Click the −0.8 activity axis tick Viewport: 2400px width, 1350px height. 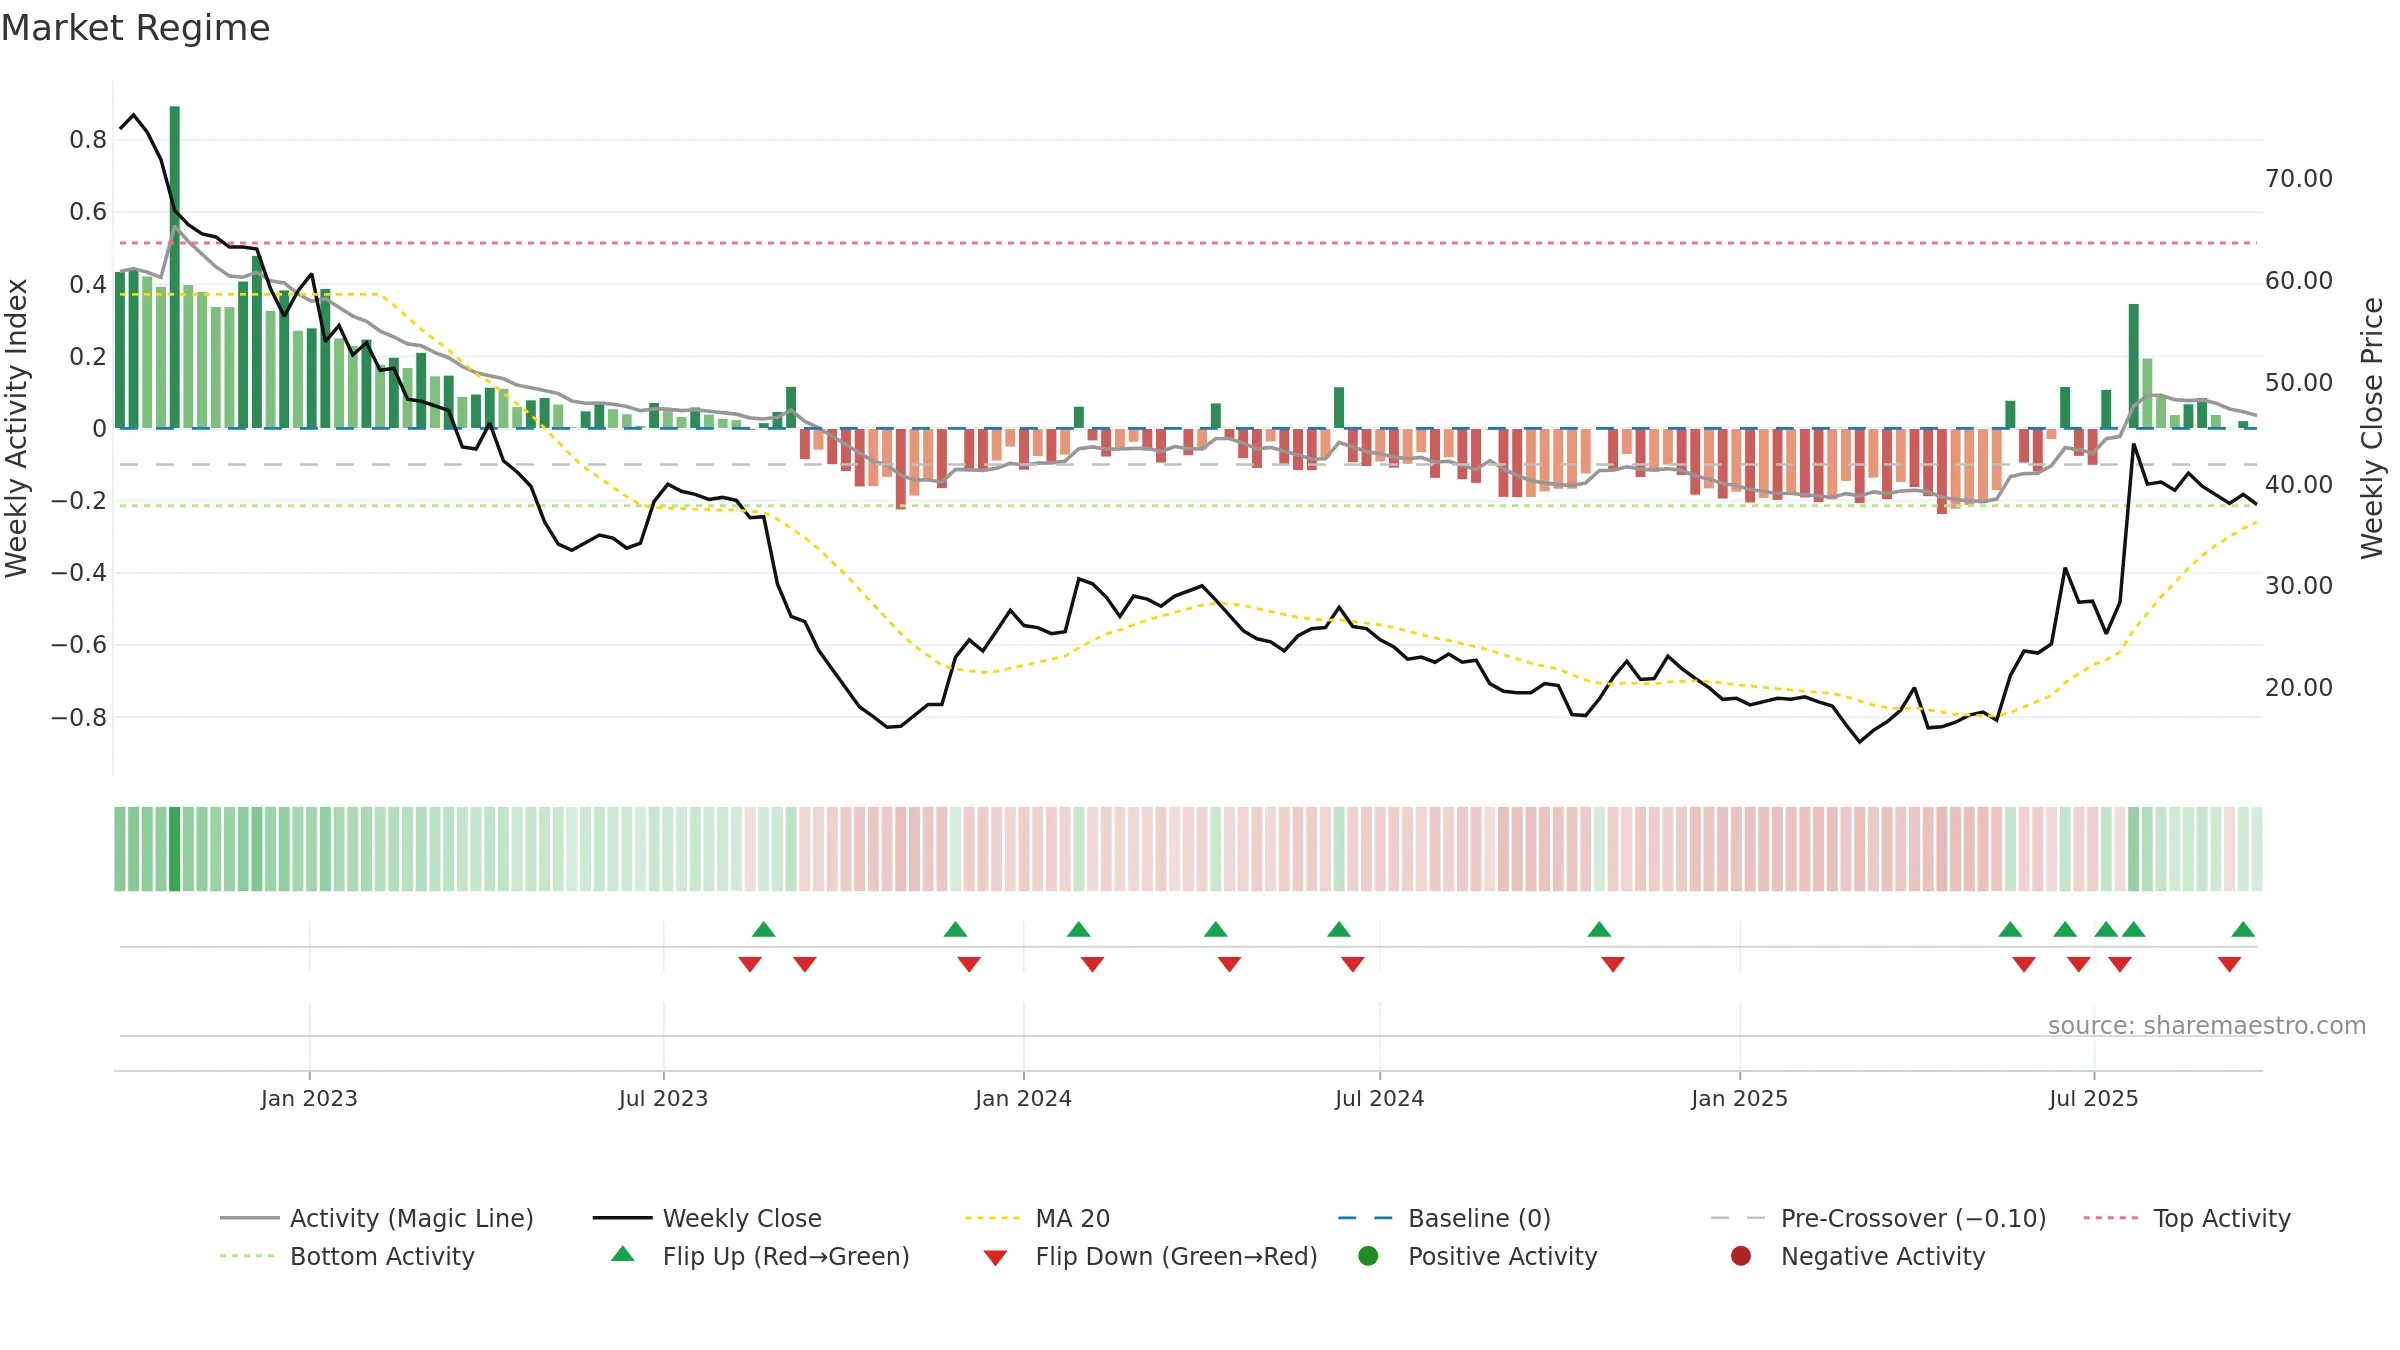click(x=79, y=718)
